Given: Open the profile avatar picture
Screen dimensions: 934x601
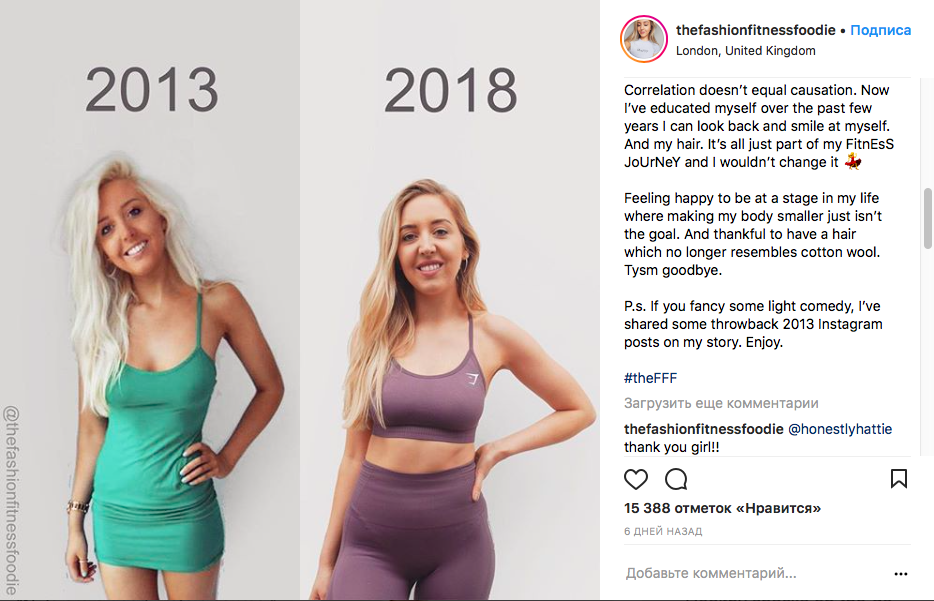Looking at the screenshot, I should [x=645, y=39].
